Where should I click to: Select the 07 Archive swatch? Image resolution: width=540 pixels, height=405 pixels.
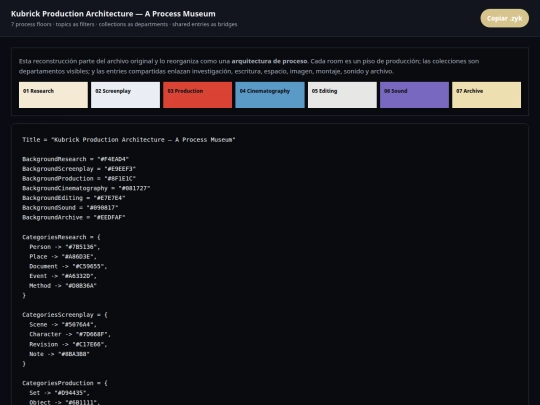(487, 95)
